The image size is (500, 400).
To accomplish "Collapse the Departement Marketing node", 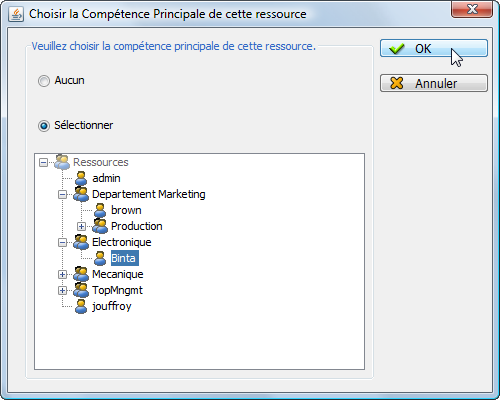I will pyautogui.click(x=62, y=194).
